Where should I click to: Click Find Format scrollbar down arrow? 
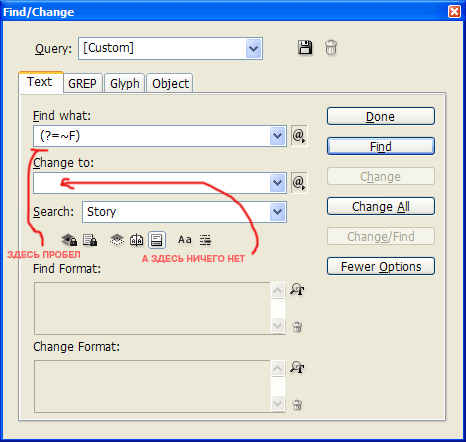tap(278, 325)
